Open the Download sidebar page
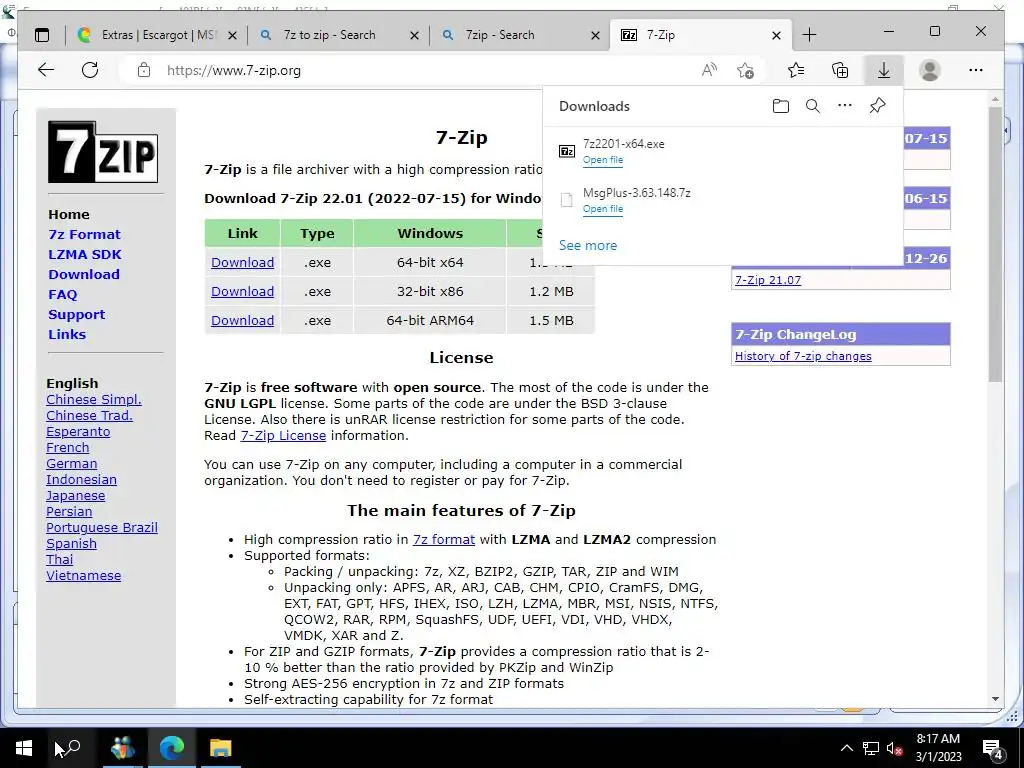 pyautogui.click(x=84, y=274)
